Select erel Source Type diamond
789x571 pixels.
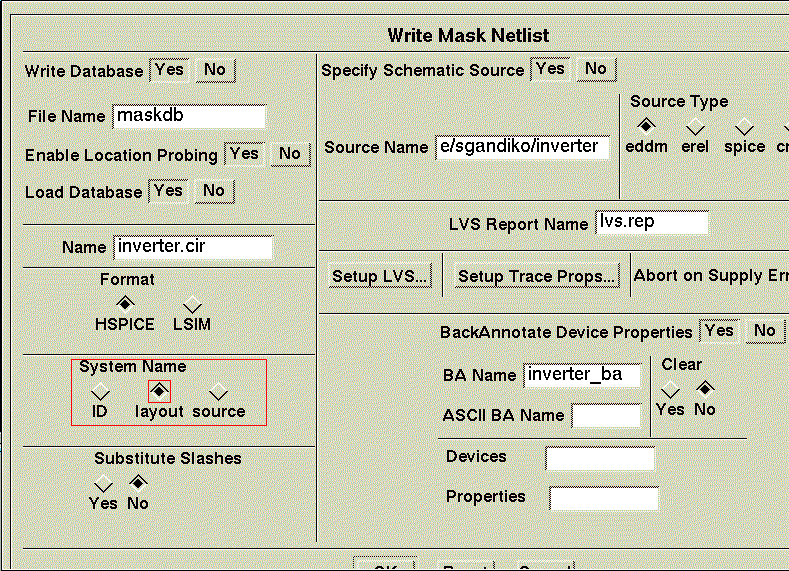(695, 126)
